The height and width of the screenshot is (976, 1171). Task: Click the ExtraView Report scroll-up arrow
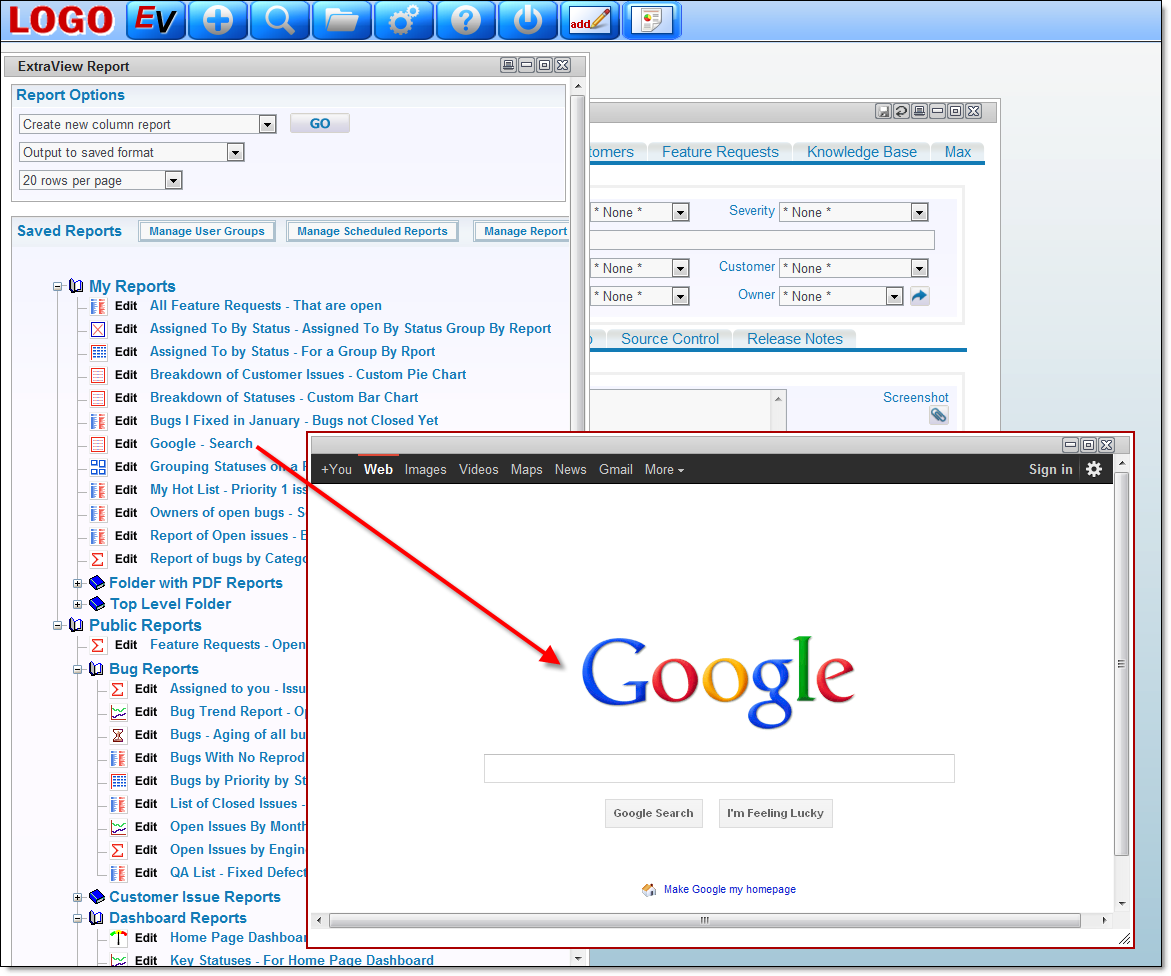click(x=578, y=87)
